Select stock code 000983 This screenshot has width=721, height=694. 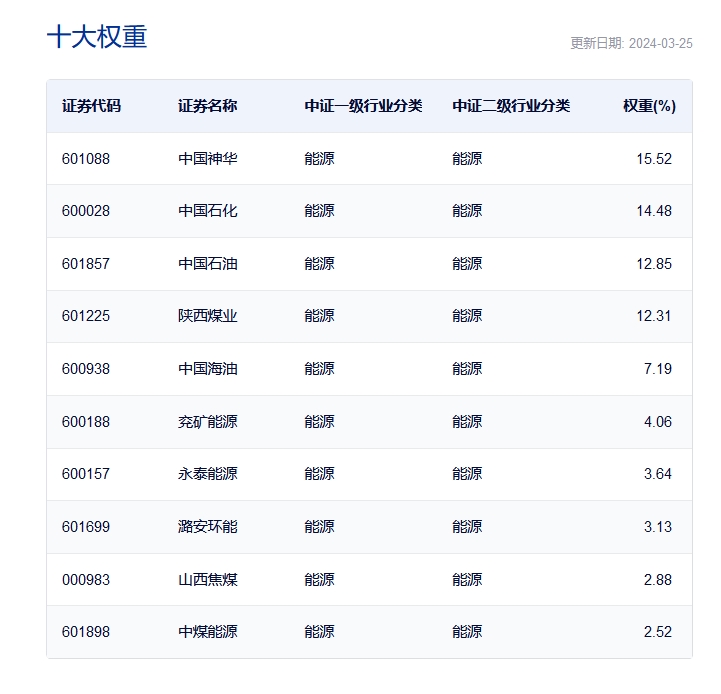tap(86, 579)
